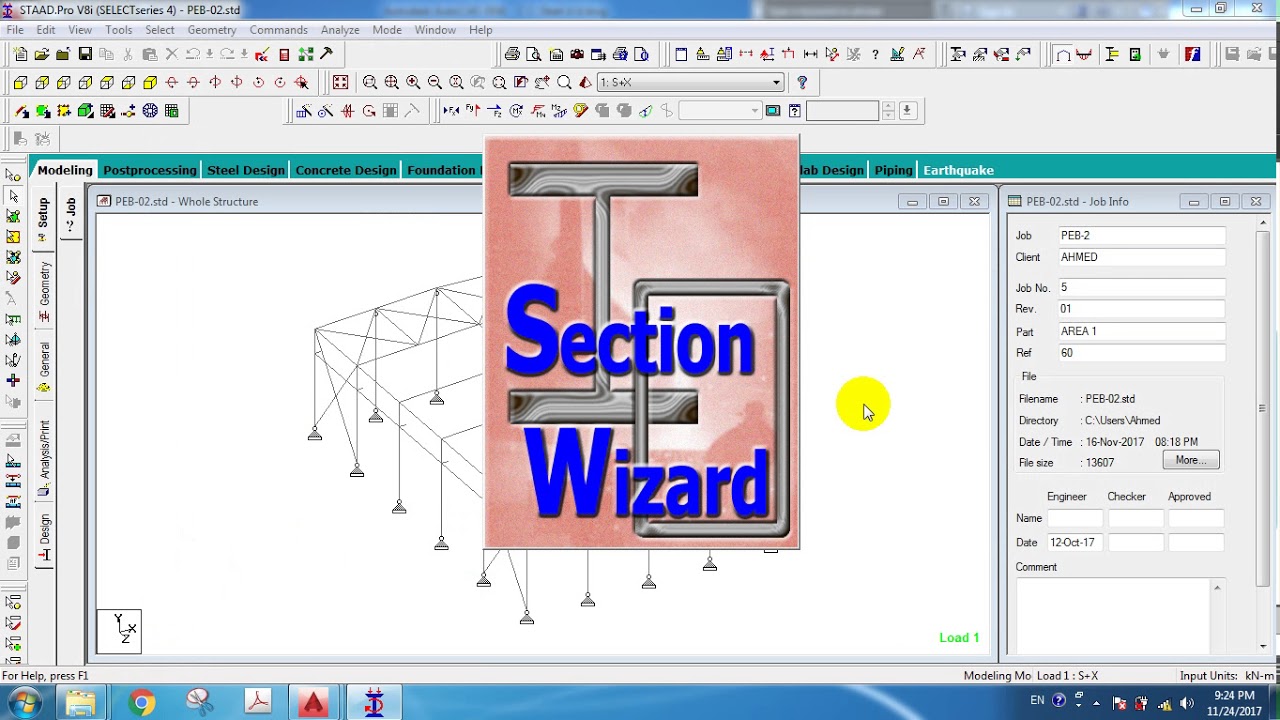Click the magnifying glass icon

[x=564, y=82]
